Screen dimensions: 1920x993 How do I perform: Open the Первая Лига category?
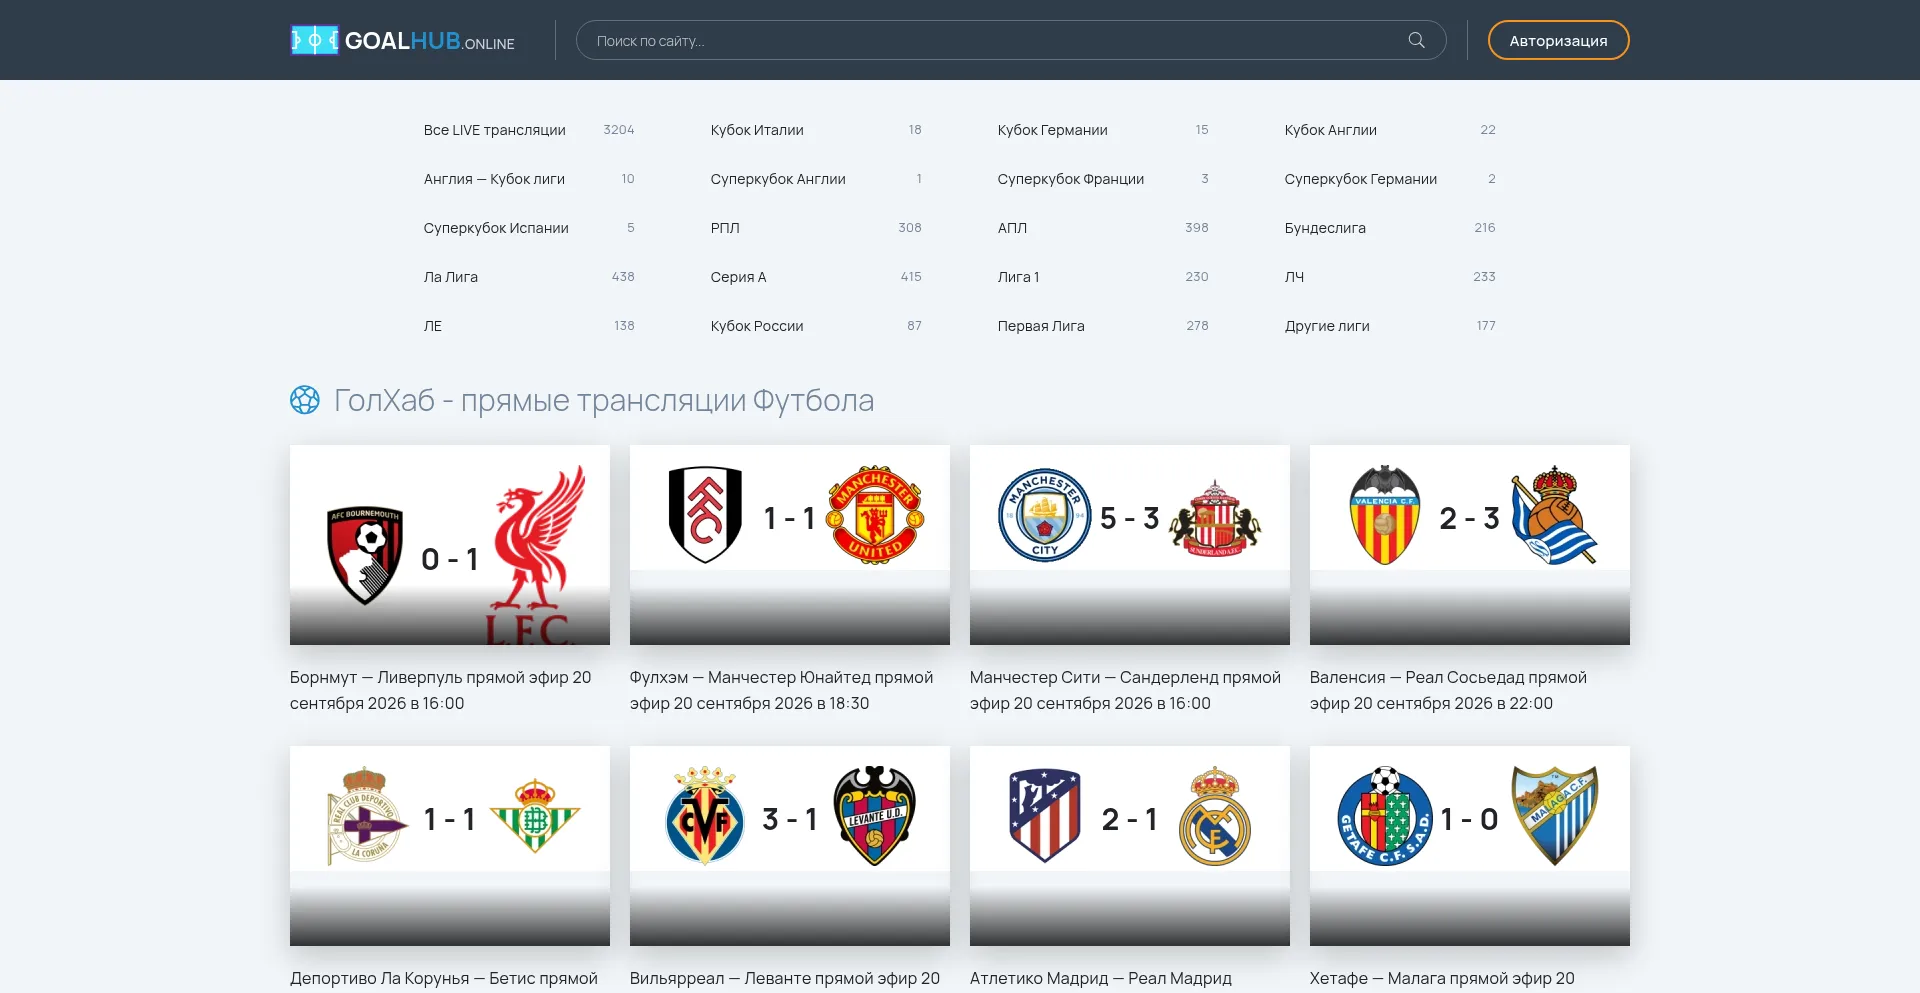[x=1041, y=326]
